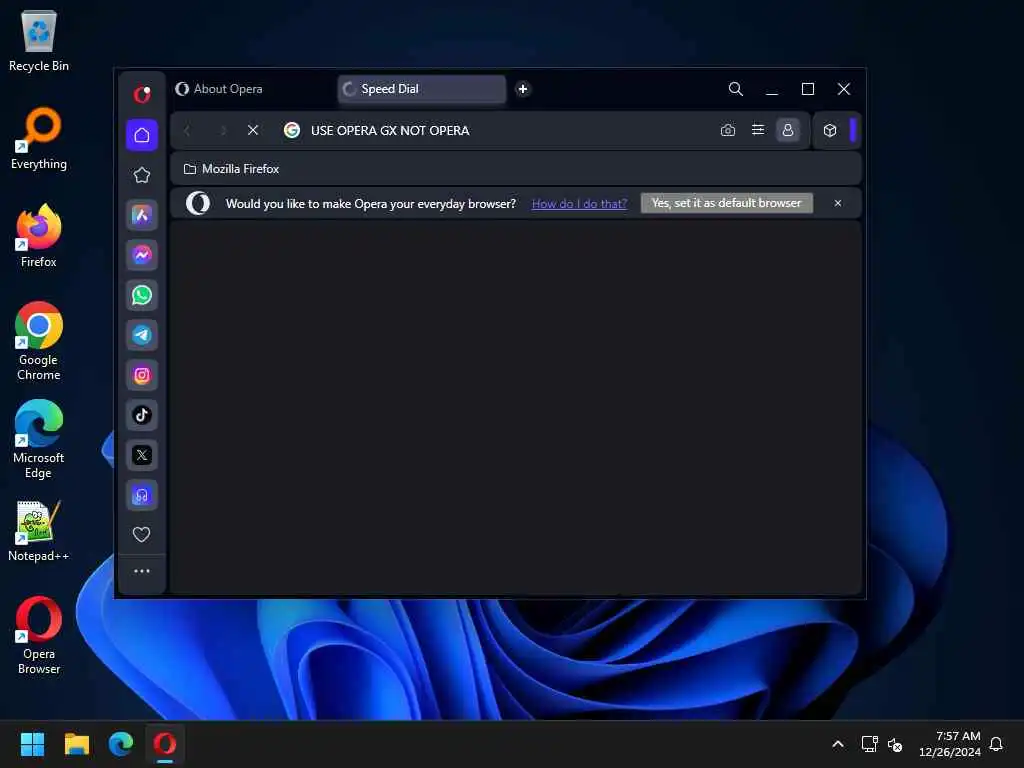Open Telegram in the sidebar

coord(142,335)
